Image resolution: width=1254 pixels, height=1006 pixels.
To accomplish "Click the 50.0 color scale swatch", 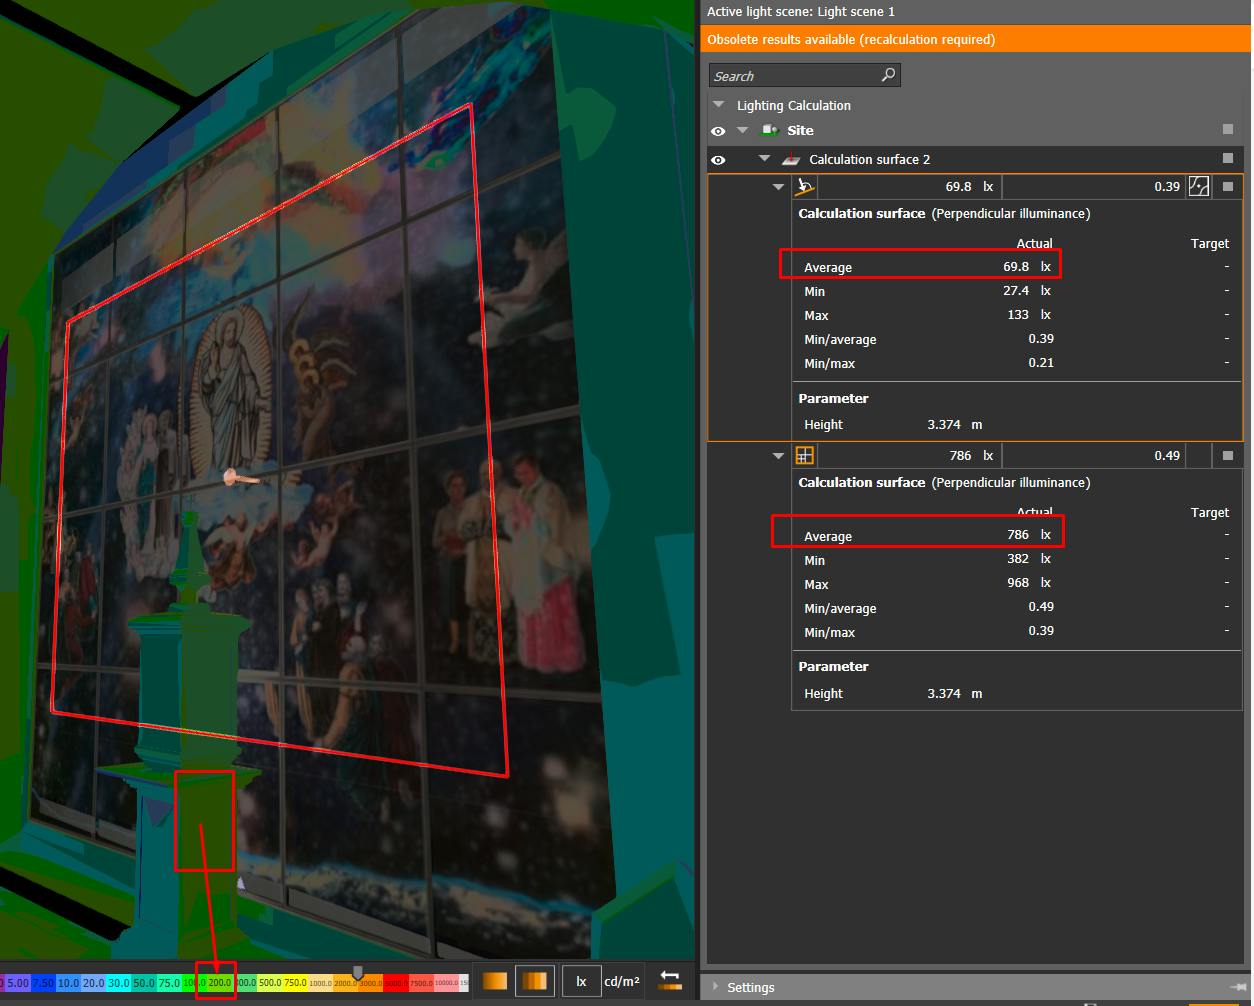I will (144, 983).
